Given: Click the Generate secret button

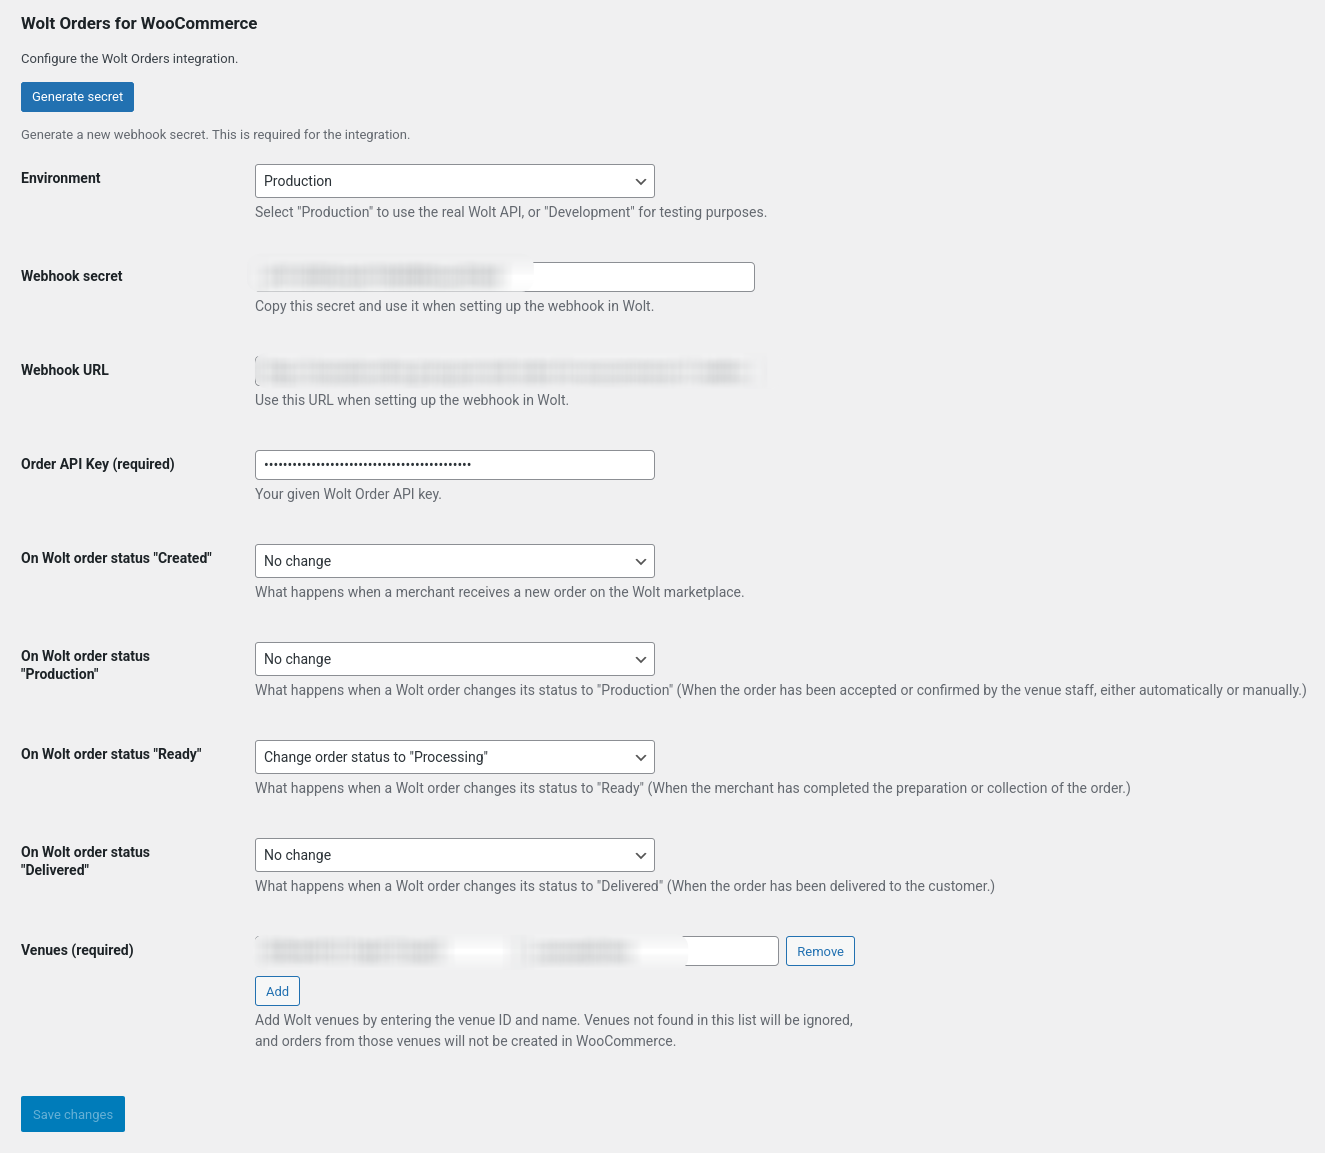Looking at the screenshot, I should tap(77, 97).
